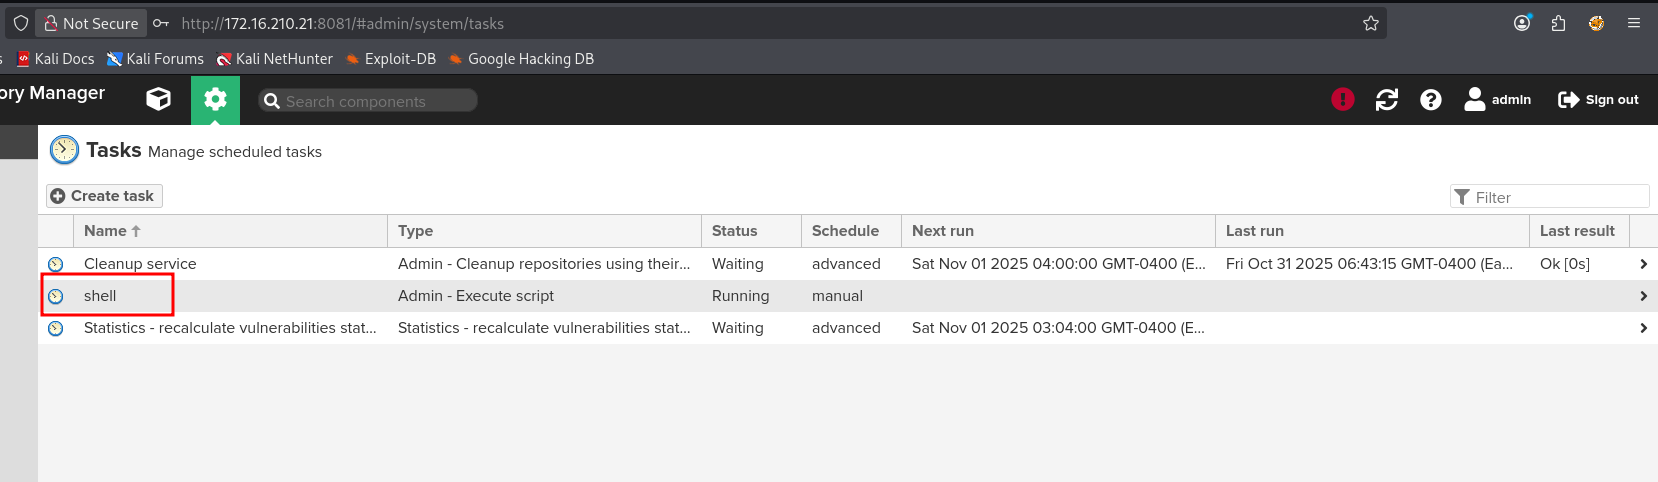This screenshot has height=482, width=1658.
Task: Open the Browse cube icon
Action: pyautogui.click(x=158, y=99)
